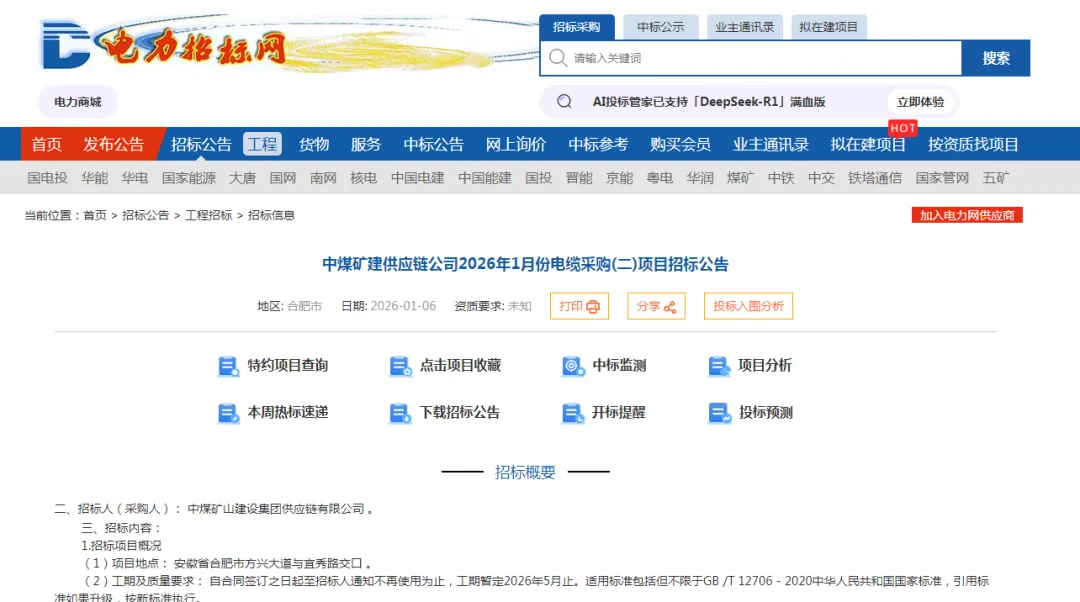This screenshot has width=1080, height=602.
Task: Switch to the 中标公示 search tab
Action: coord(661,27)
